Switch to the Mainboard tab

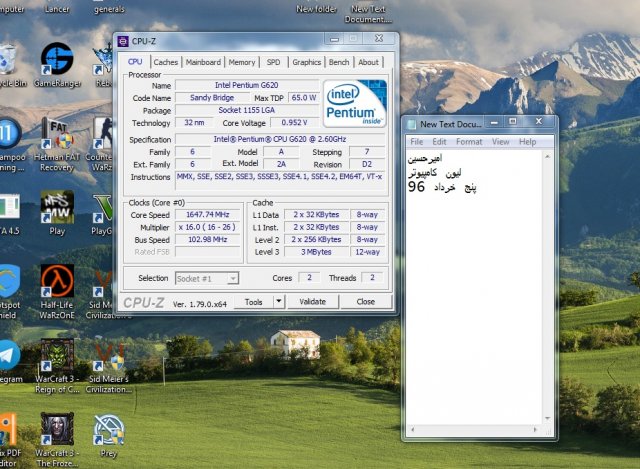[x=203, y=62]
